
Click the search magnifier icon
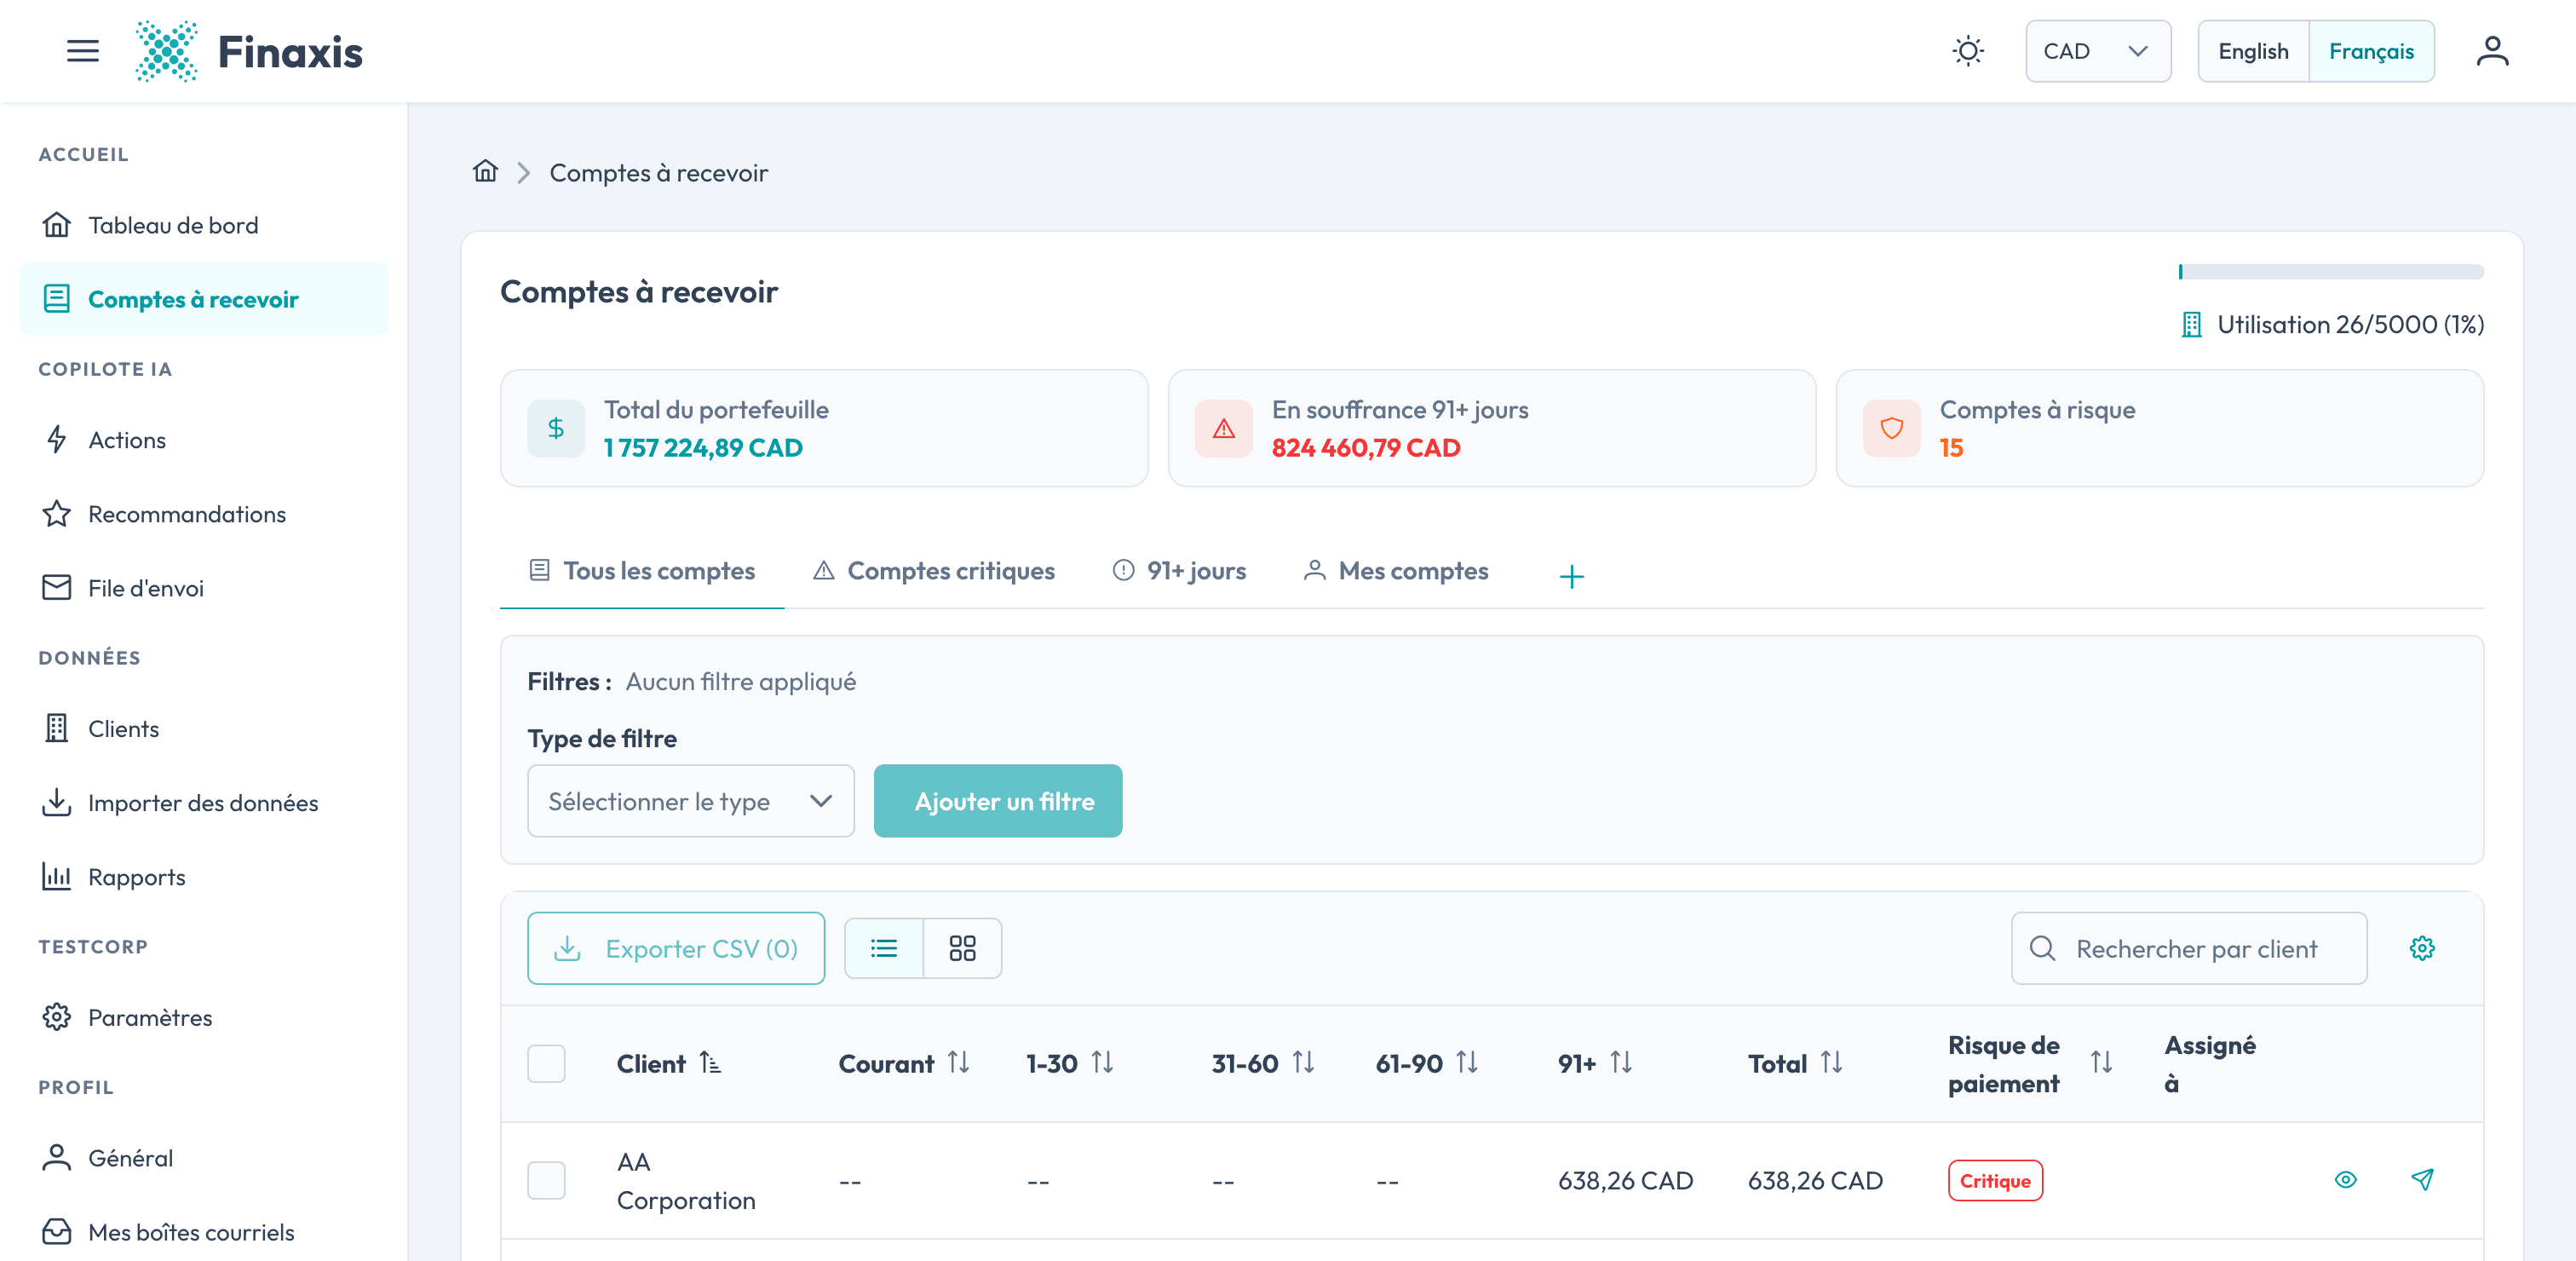2042,947
